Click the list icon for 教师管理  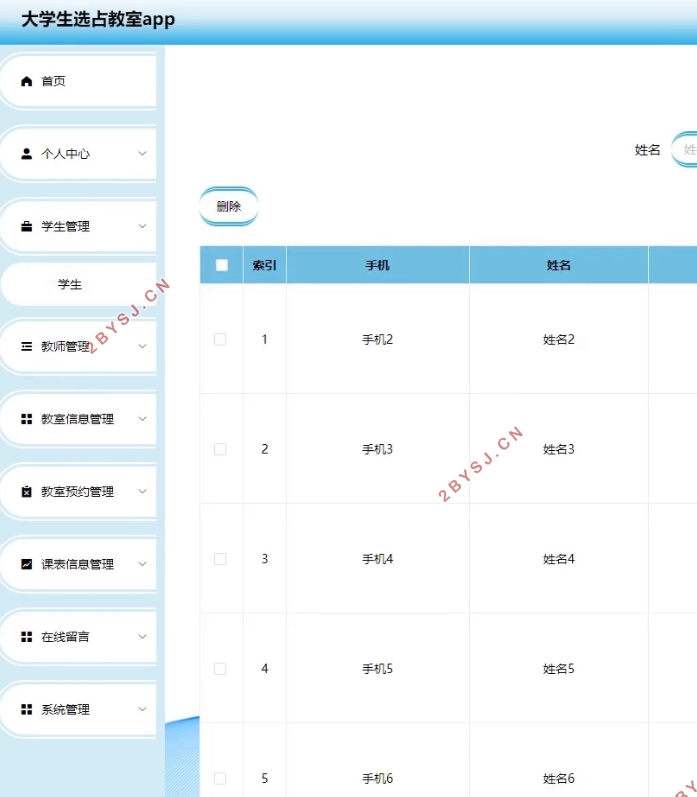[26, 346]
